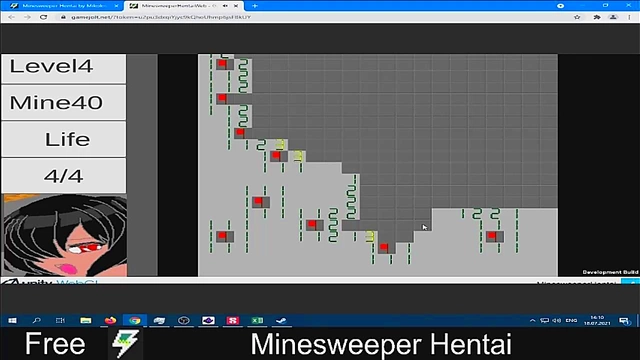
Task: Click the red flag beside unrevealed top row
Action: click(x=225, y=99)
